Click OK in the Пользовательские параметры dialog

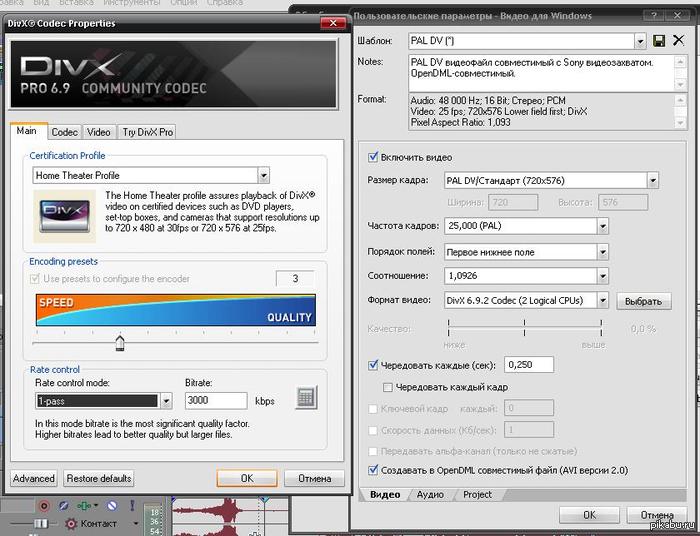click(x=589, y=515)
